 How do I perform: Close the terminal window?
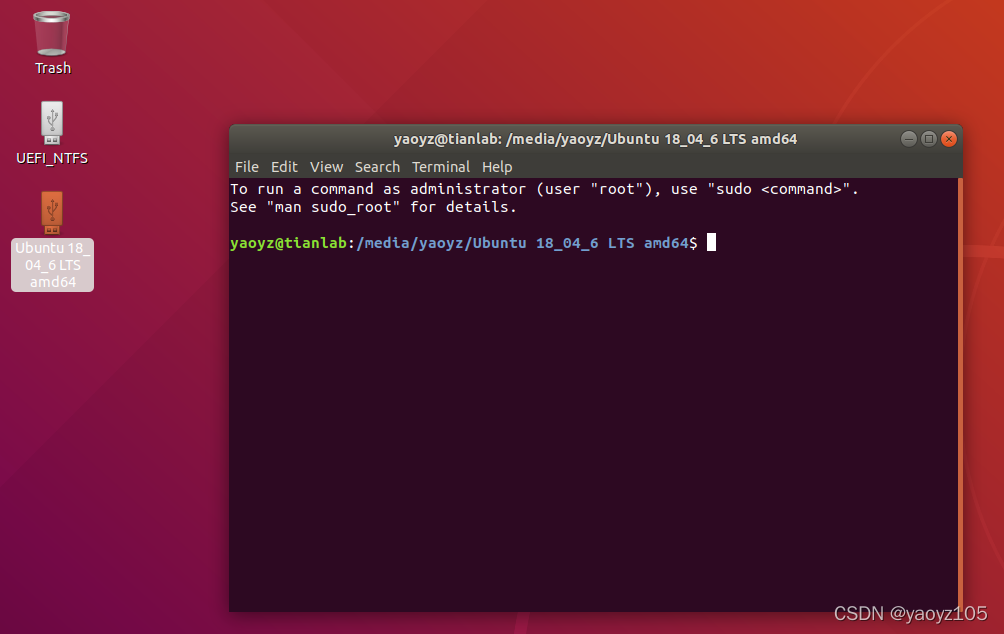coord(949,139)
